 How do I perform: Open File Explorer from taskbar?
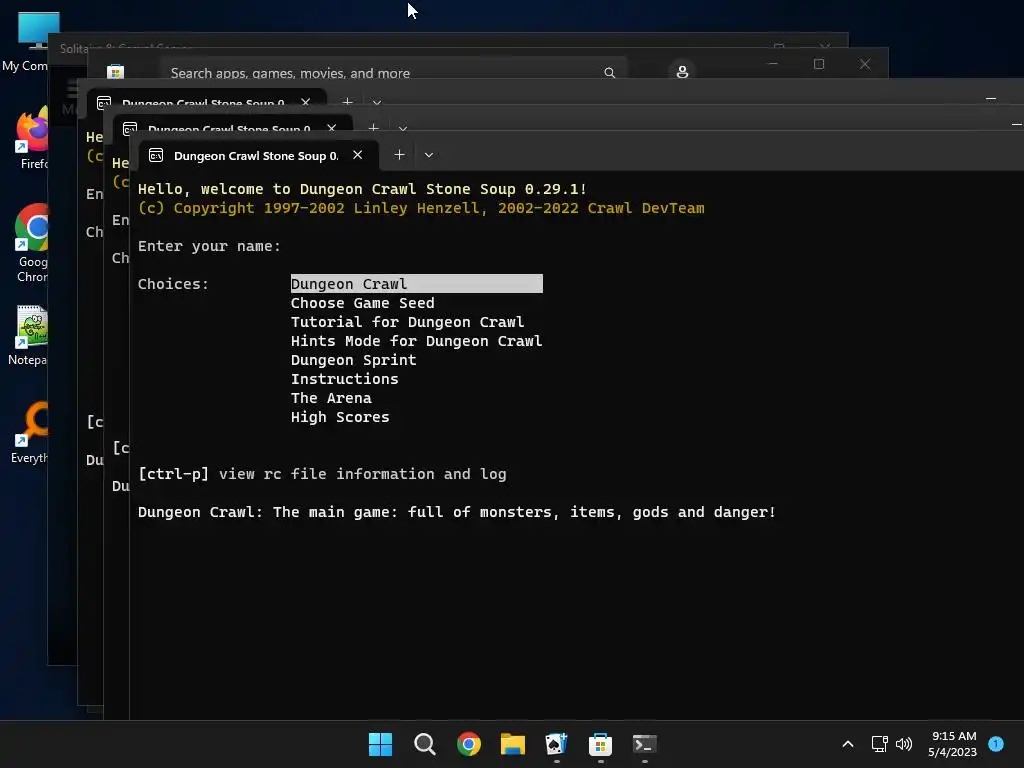coord(513,744)
